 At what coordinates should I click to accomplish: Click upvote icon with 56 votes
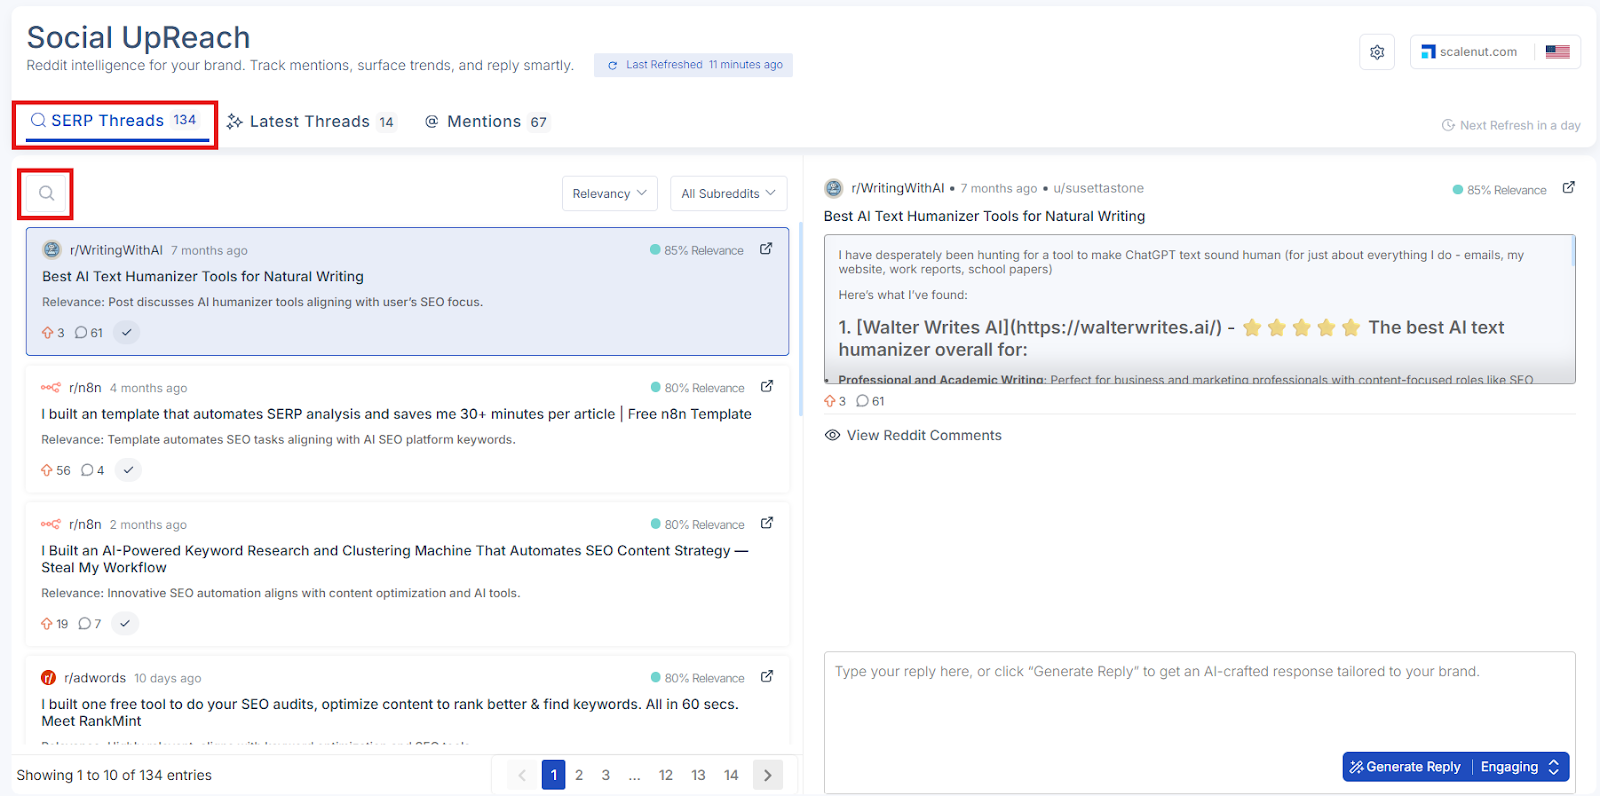[x=47, y=470]
